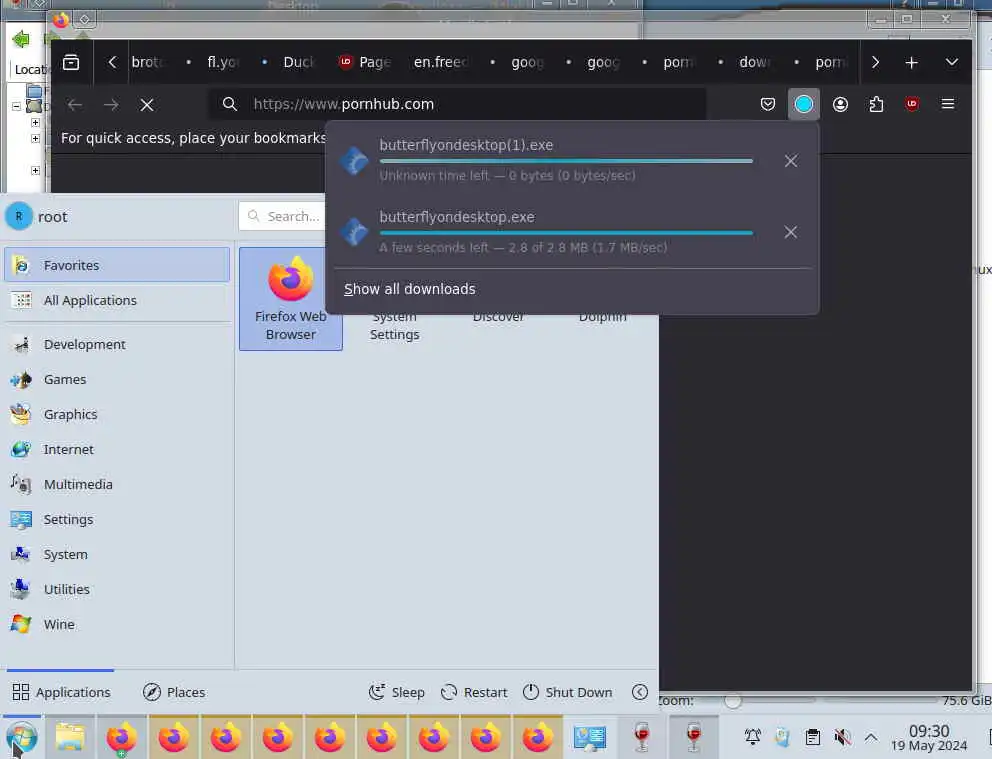Switch to the 'dow' tab

coord(745,62)
